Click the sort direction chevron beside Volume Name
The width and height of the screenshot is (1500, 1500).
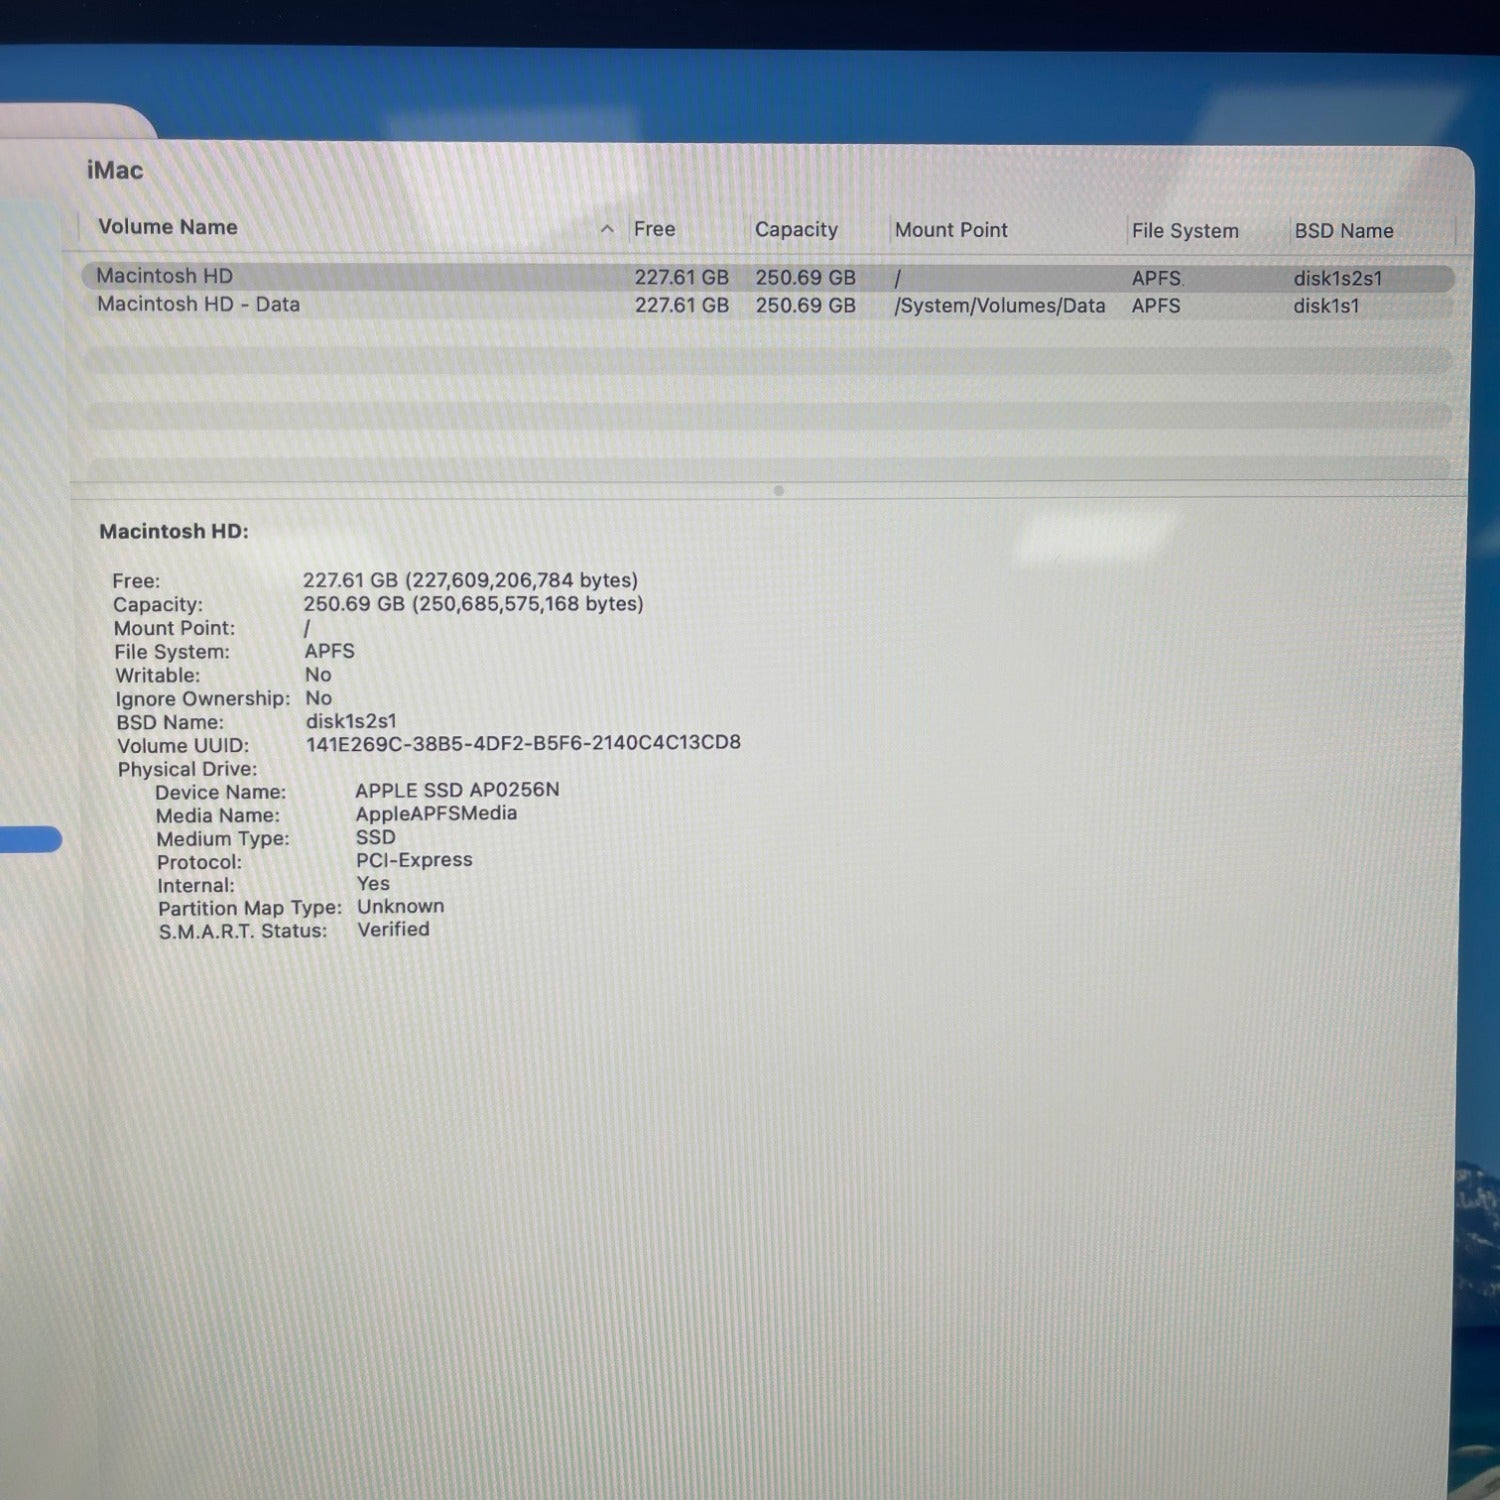607,229
